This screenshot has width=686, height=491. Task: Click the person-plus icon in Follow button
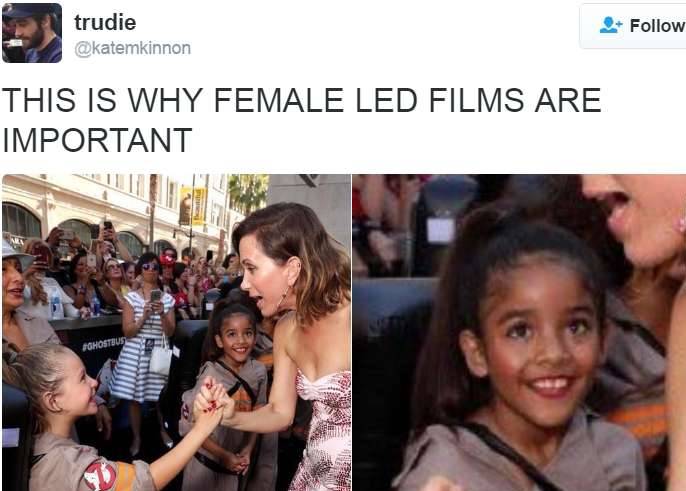(611, 25)
